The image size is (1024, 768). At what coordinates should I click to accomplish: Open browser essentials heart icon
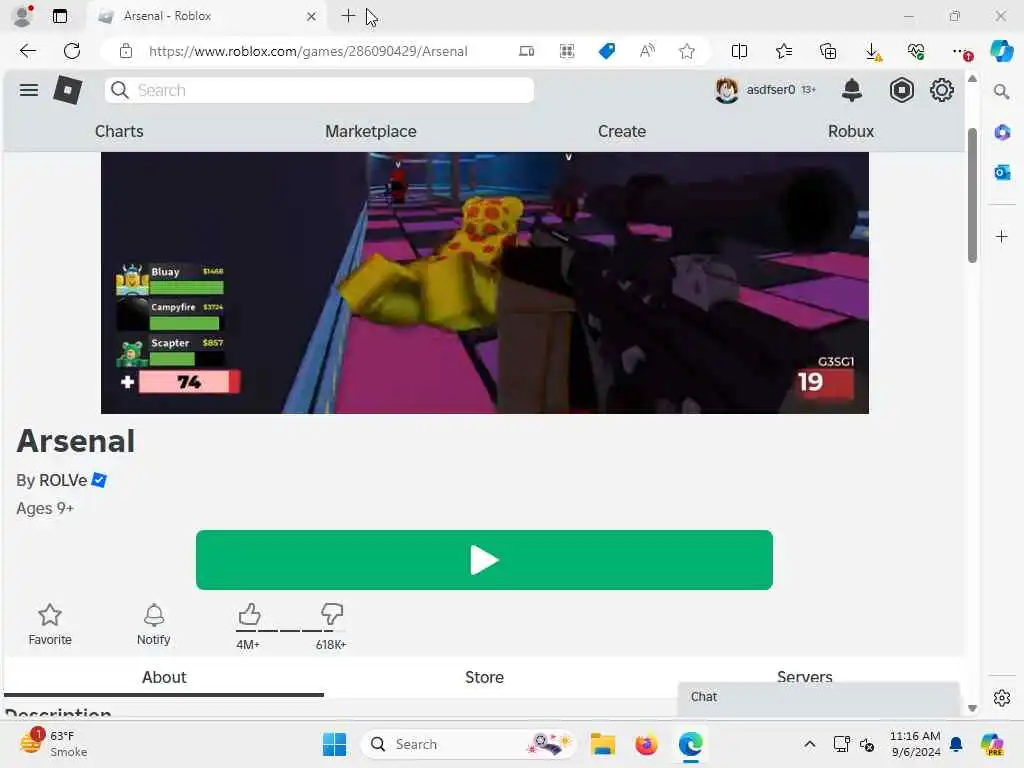coord(916,51)
